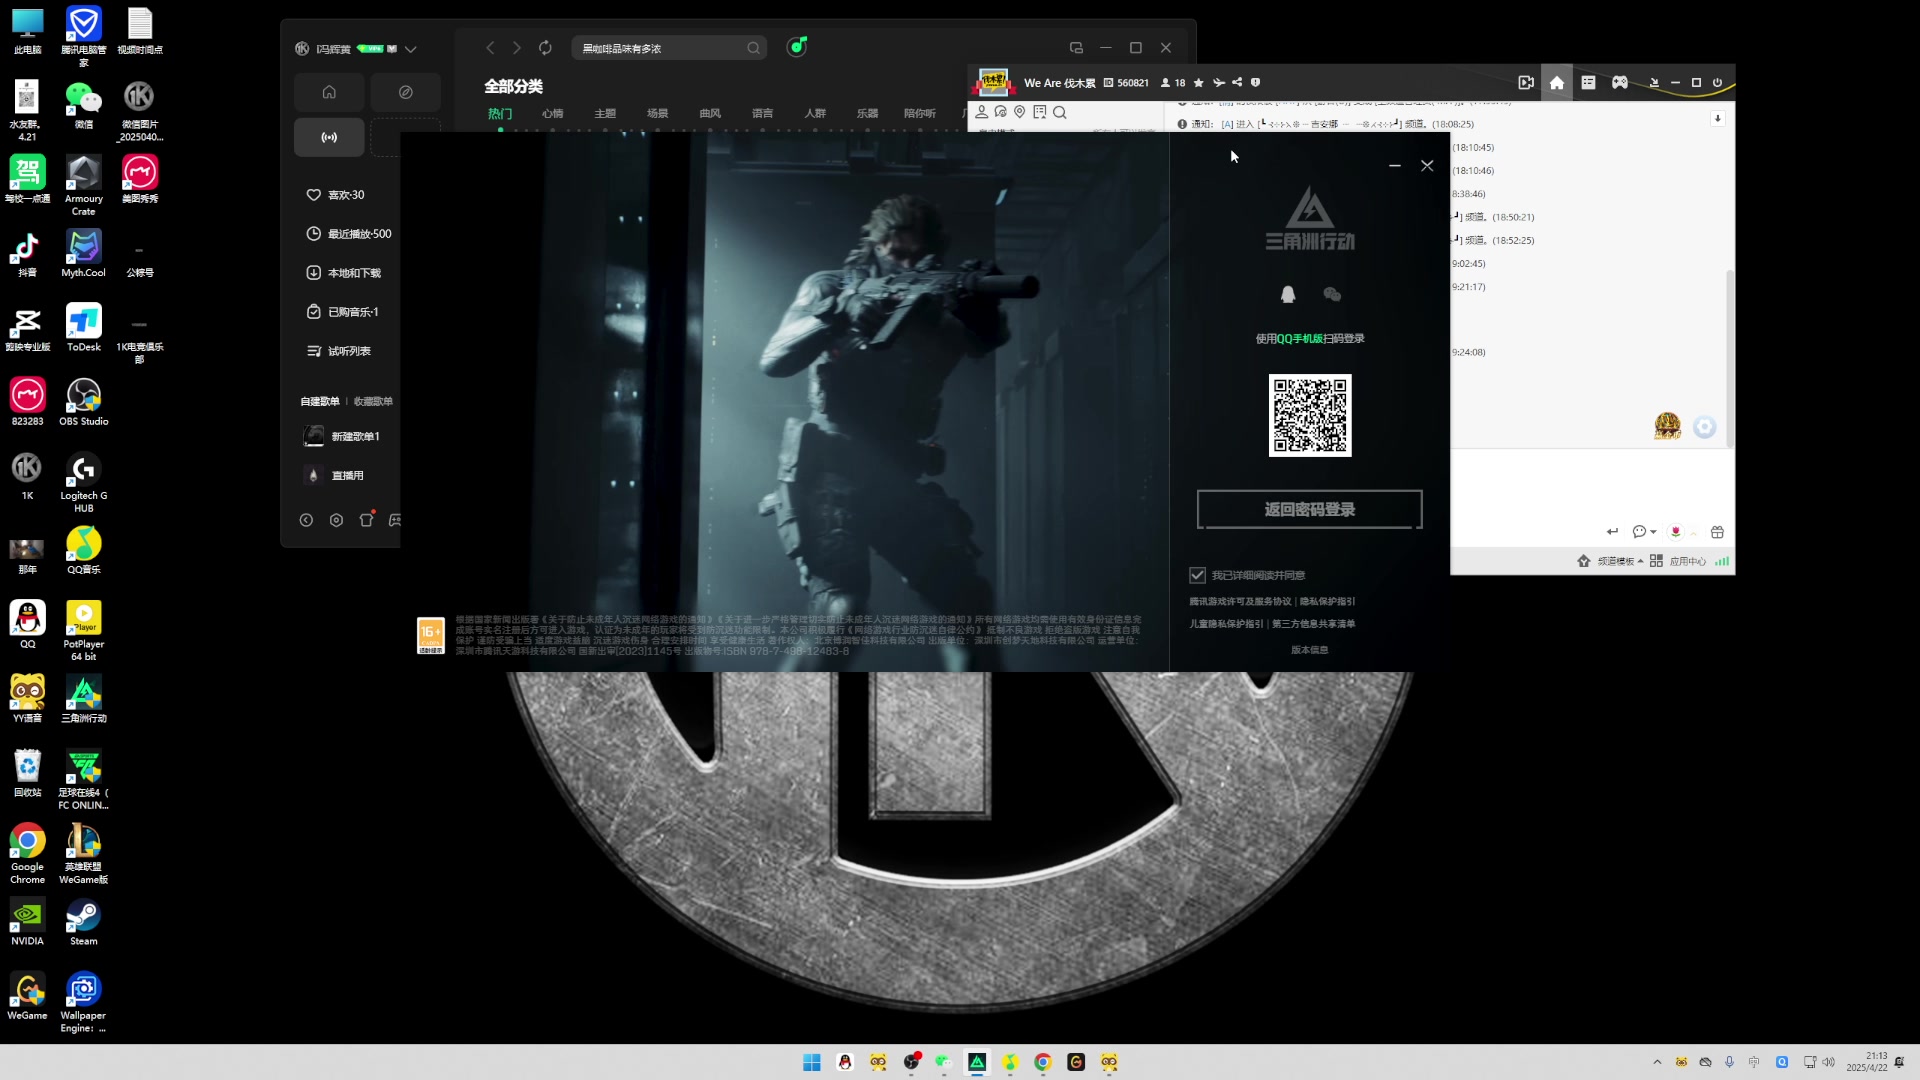
Task: Select the QQ login icon in game launcher
Action: 1288,294
